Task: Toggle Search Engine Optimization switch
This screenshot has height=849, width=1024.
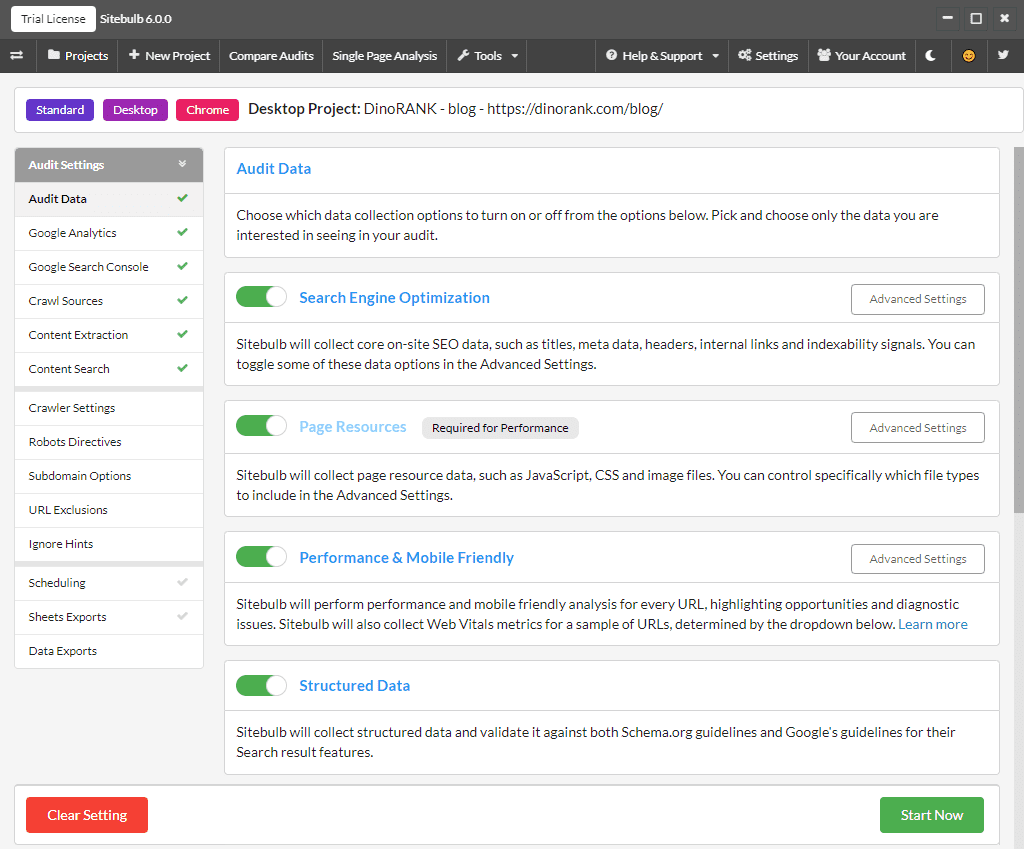Action: [261, 296]
